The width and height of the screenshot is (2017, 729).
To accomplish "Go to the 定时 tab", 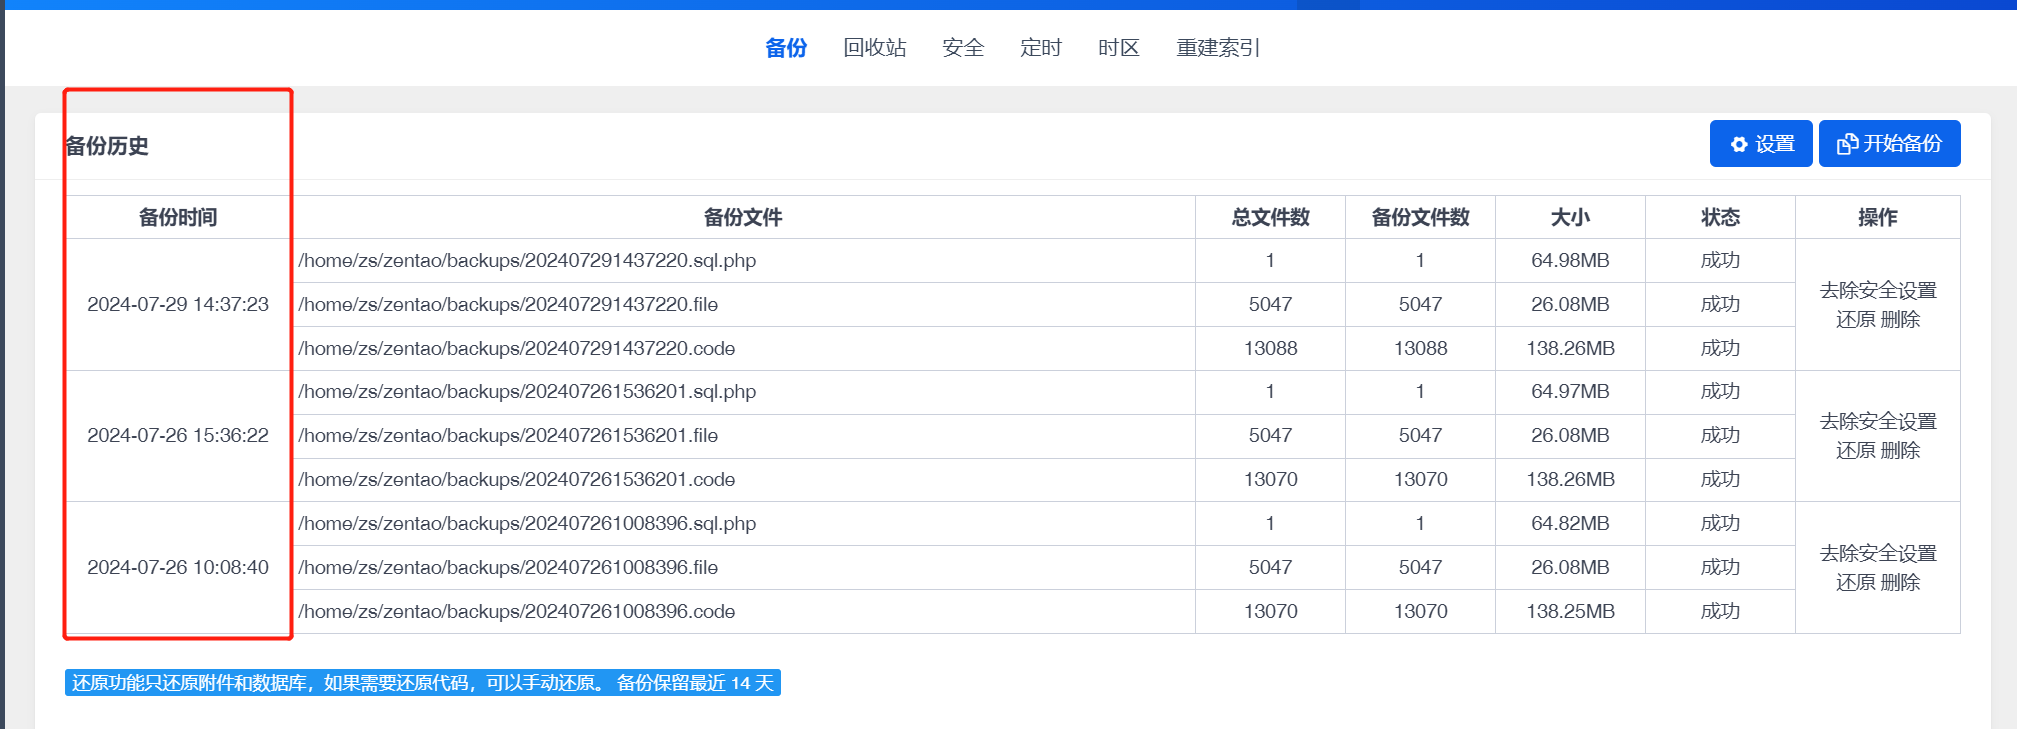I will (x=1040, y=48).
